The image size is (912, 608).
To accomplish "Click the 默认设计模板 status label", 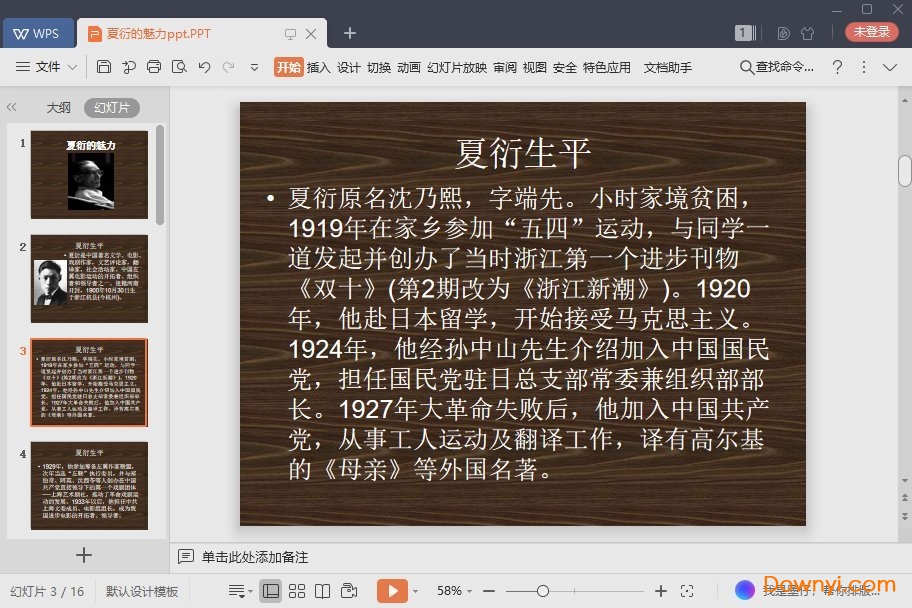I will point(142,592).
